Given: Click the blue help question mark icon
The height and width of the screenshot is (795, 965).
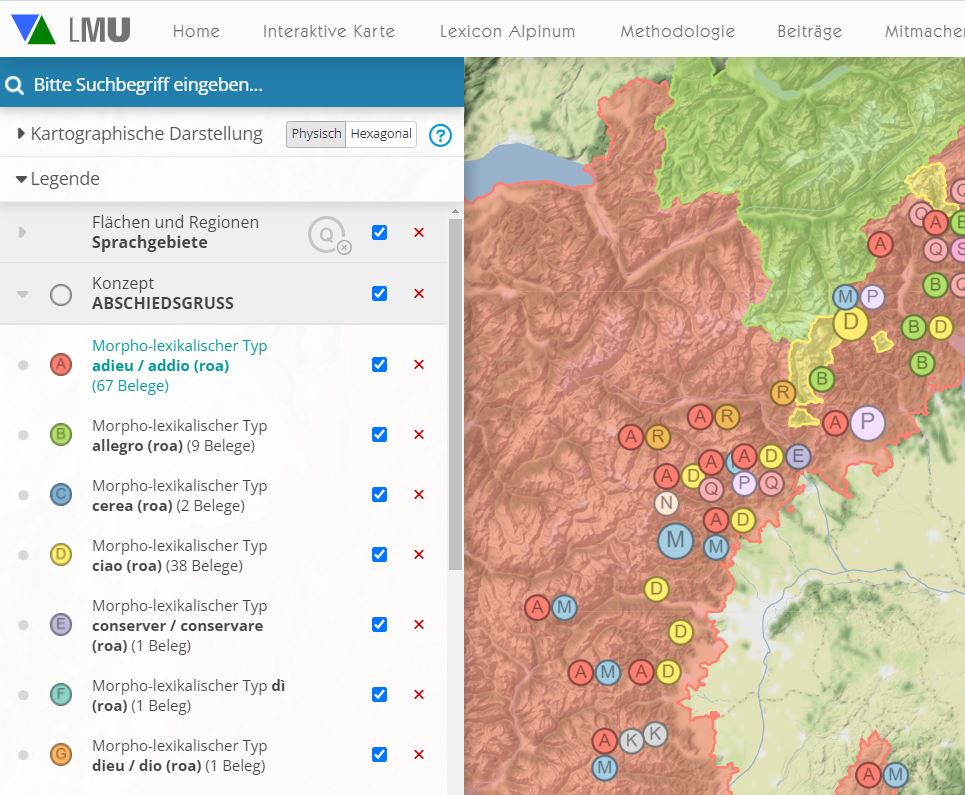Looking at the screenshot, I should click(x=440, y=135).
